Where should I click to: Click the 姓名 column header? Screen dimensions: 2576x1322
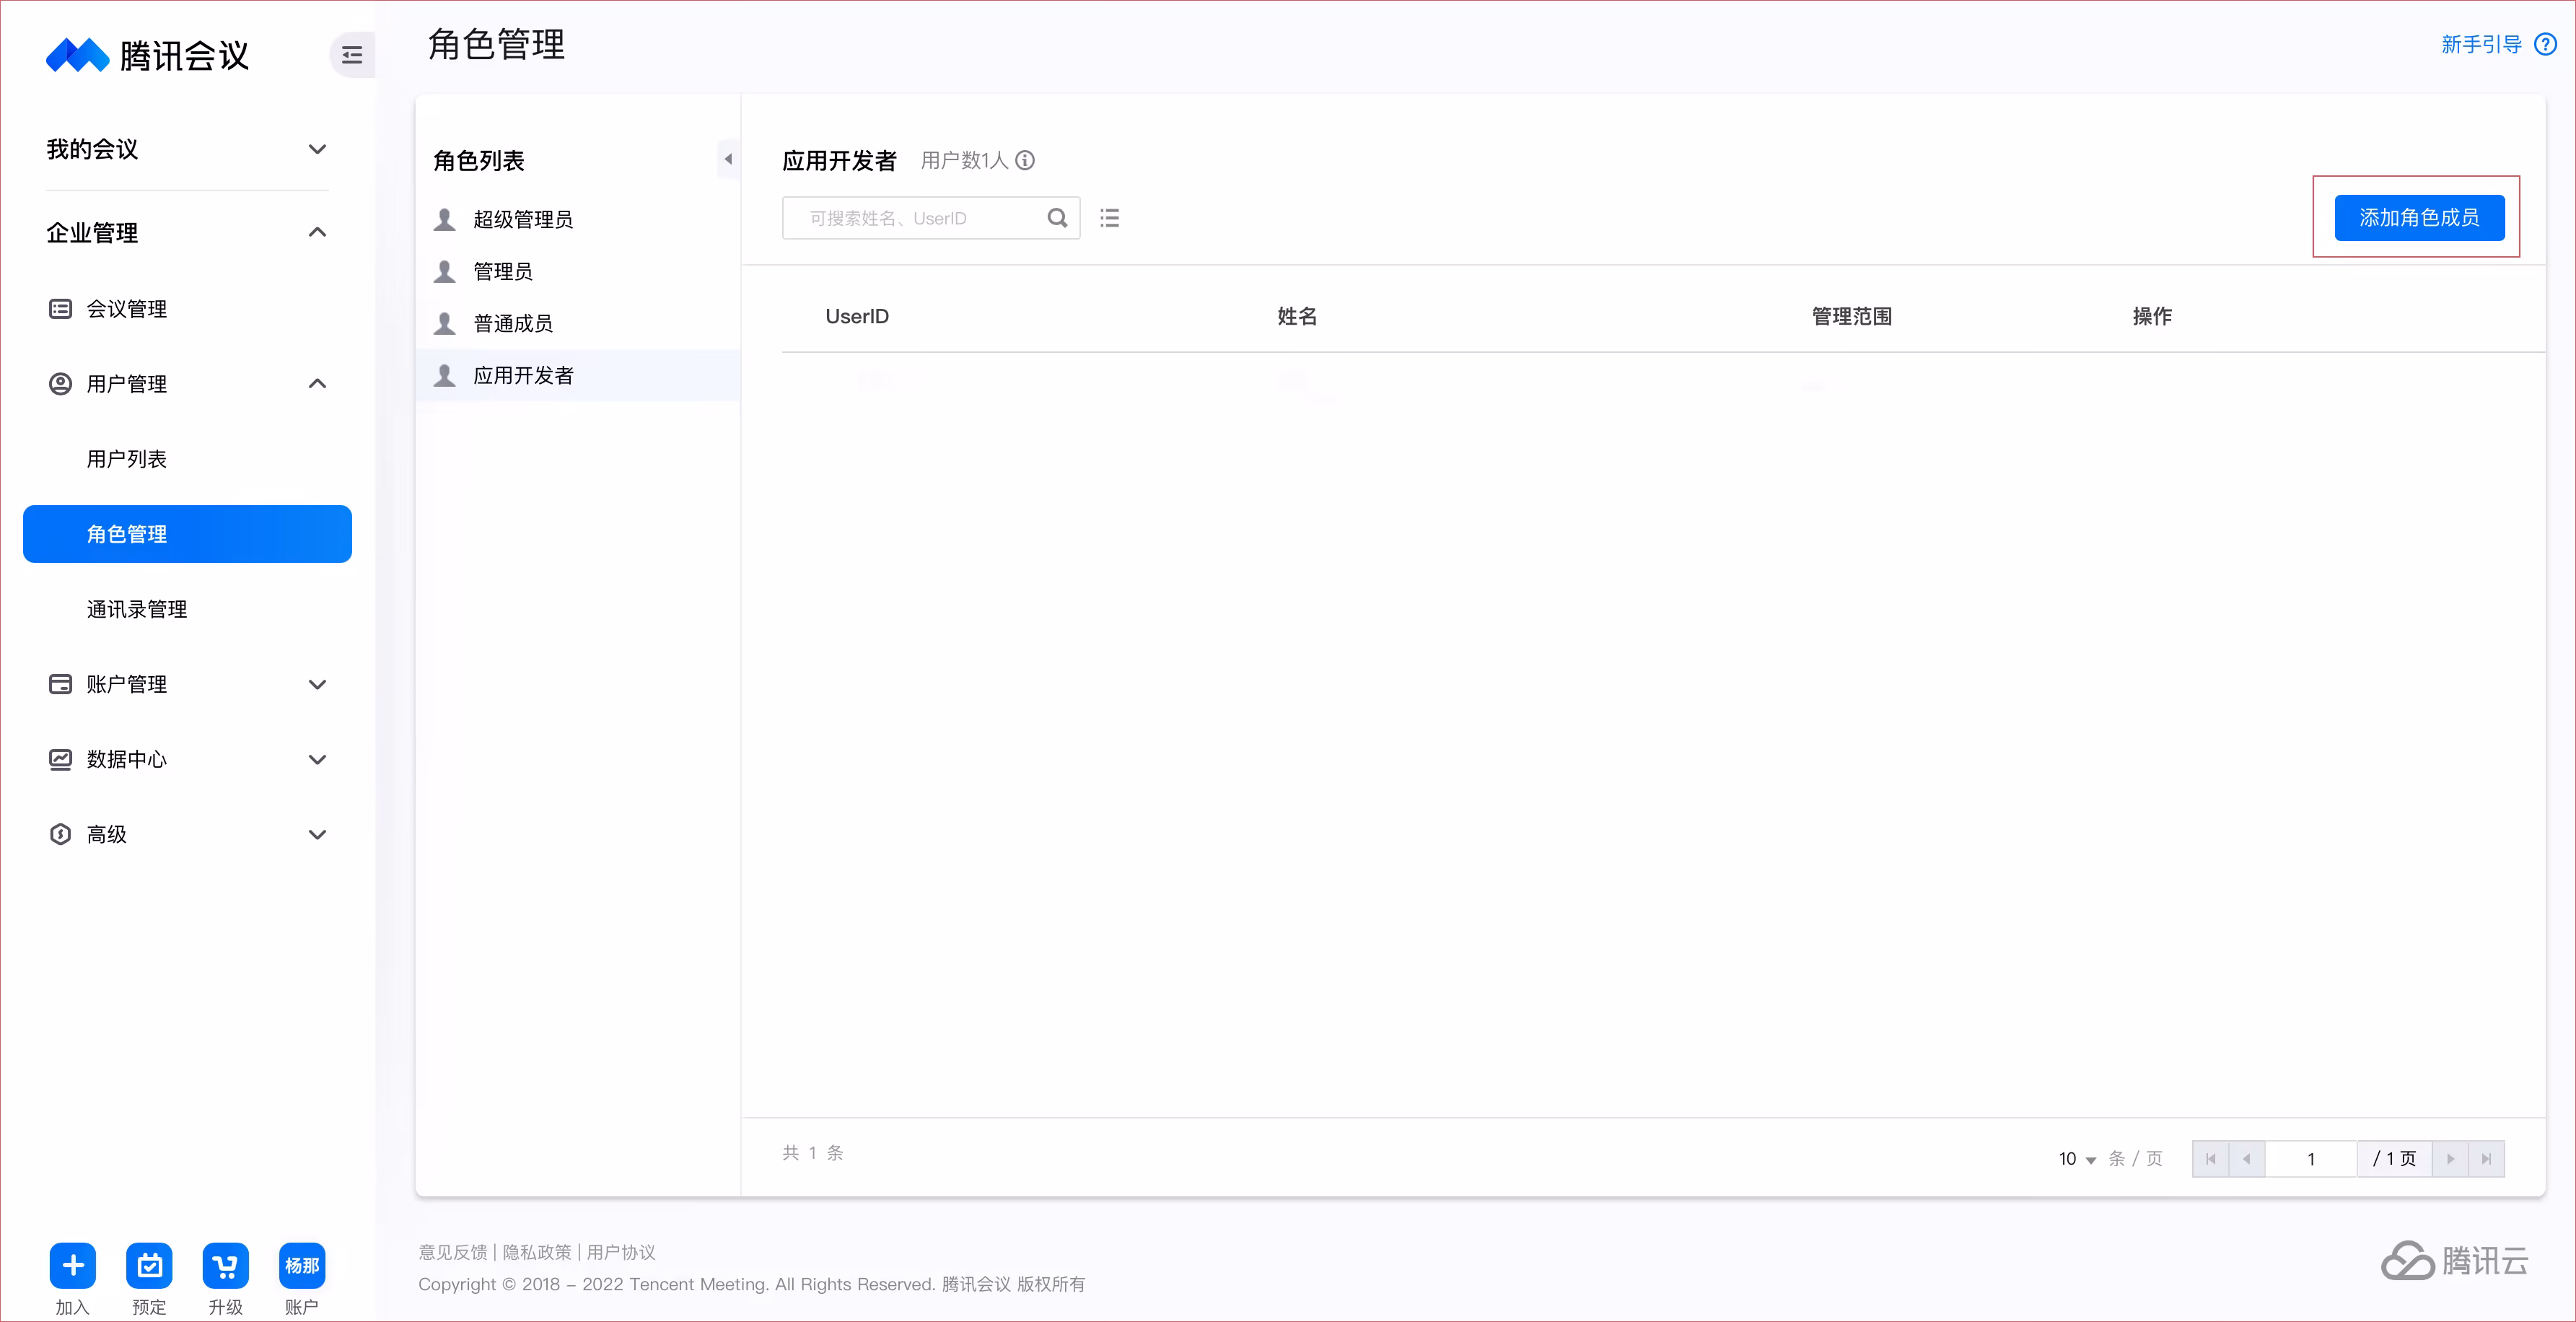pyautogui.click(x=1297, y=316)
